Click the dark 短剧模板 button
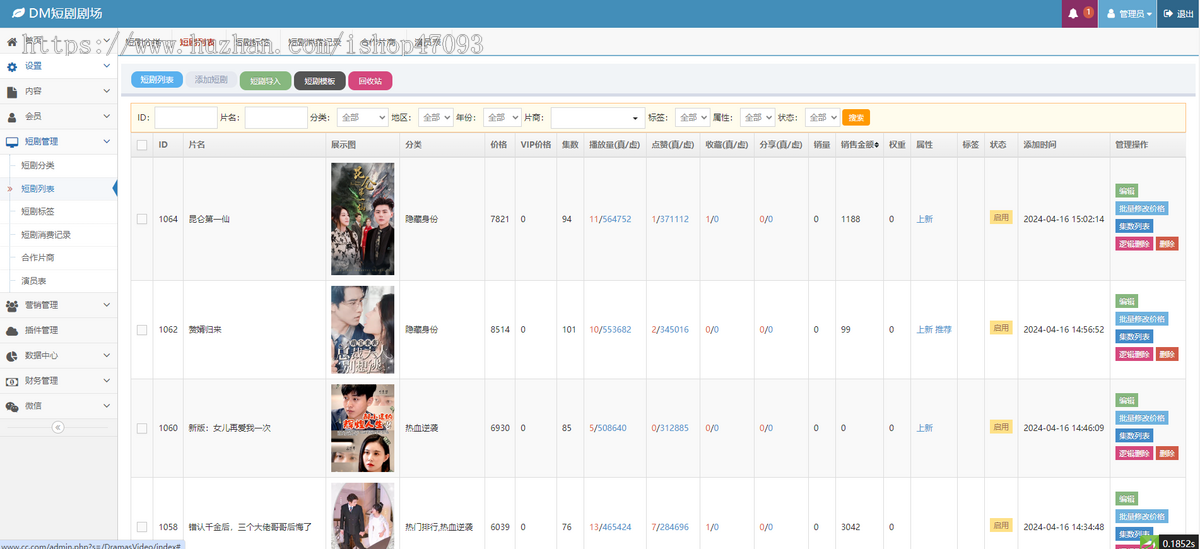The image size is (1200, 549). pyautogui.click(x=320, y=80)
